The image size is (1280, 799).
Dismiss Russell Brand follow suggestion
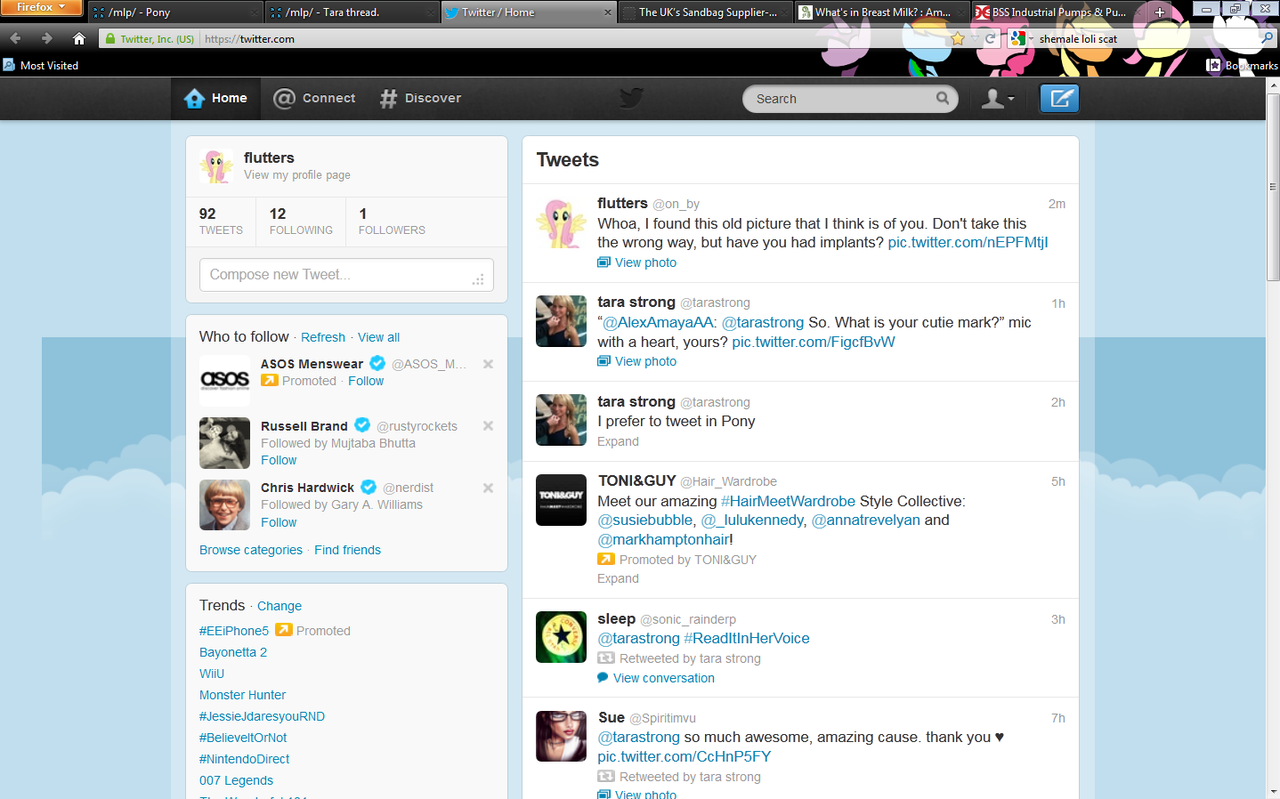click(x=488, y=426)
